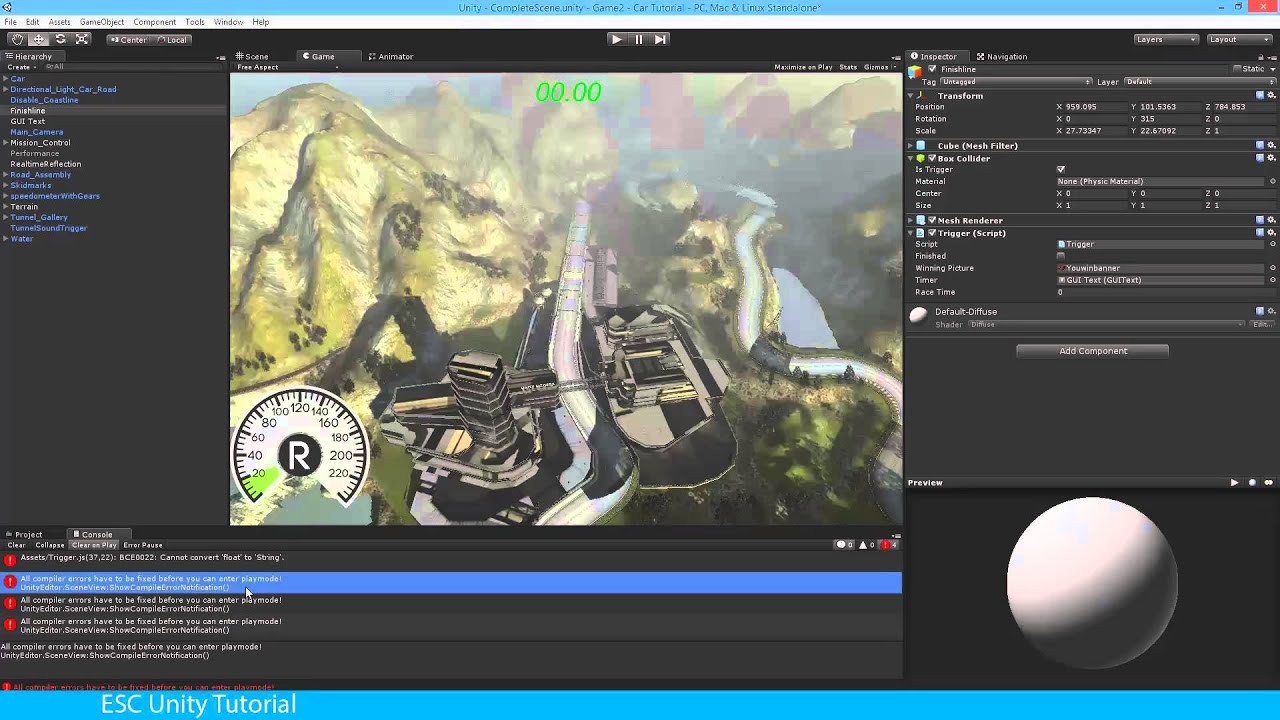Toggle the Static checkbox for Finishline
Screen dimensions: 1280x720
pyautogui.click(x=1237, y=69)
